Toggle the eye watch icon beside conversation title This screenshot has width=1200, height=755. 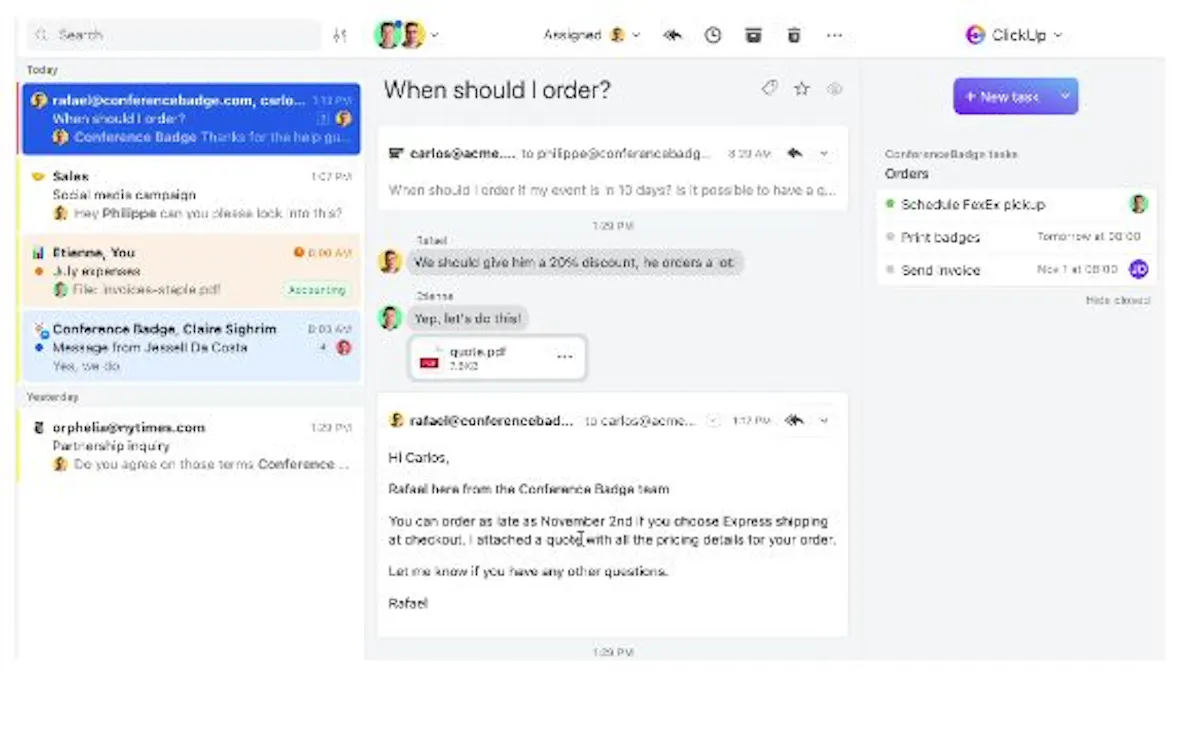pos(835,89)
